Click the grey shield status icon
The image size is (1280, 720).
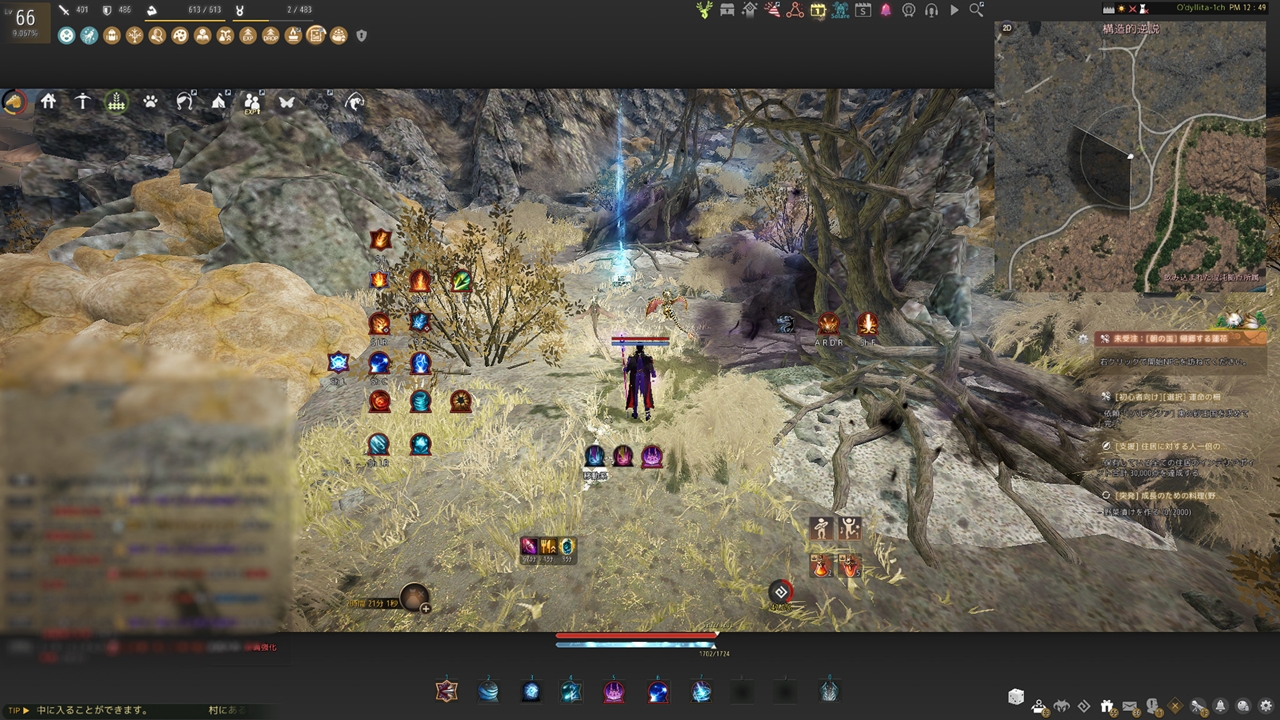click(x=361, y=35)
